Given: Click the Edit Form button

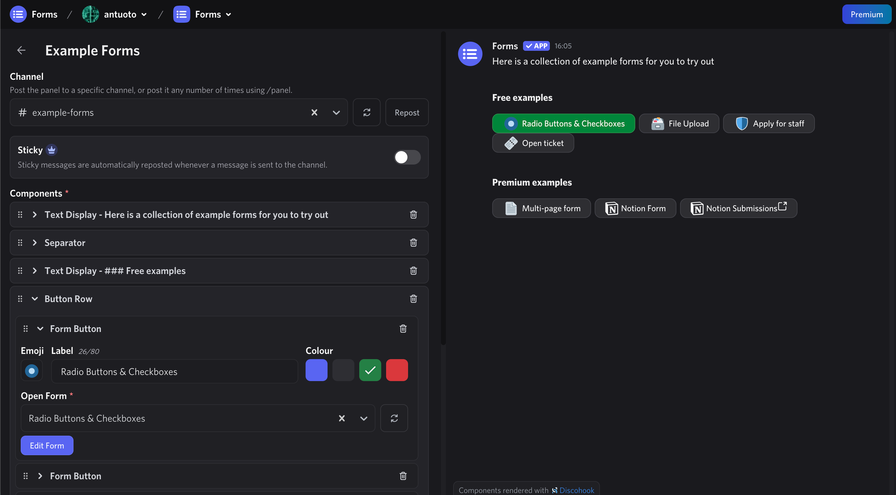Looking at the screenshot, I should tap(47, 446).
